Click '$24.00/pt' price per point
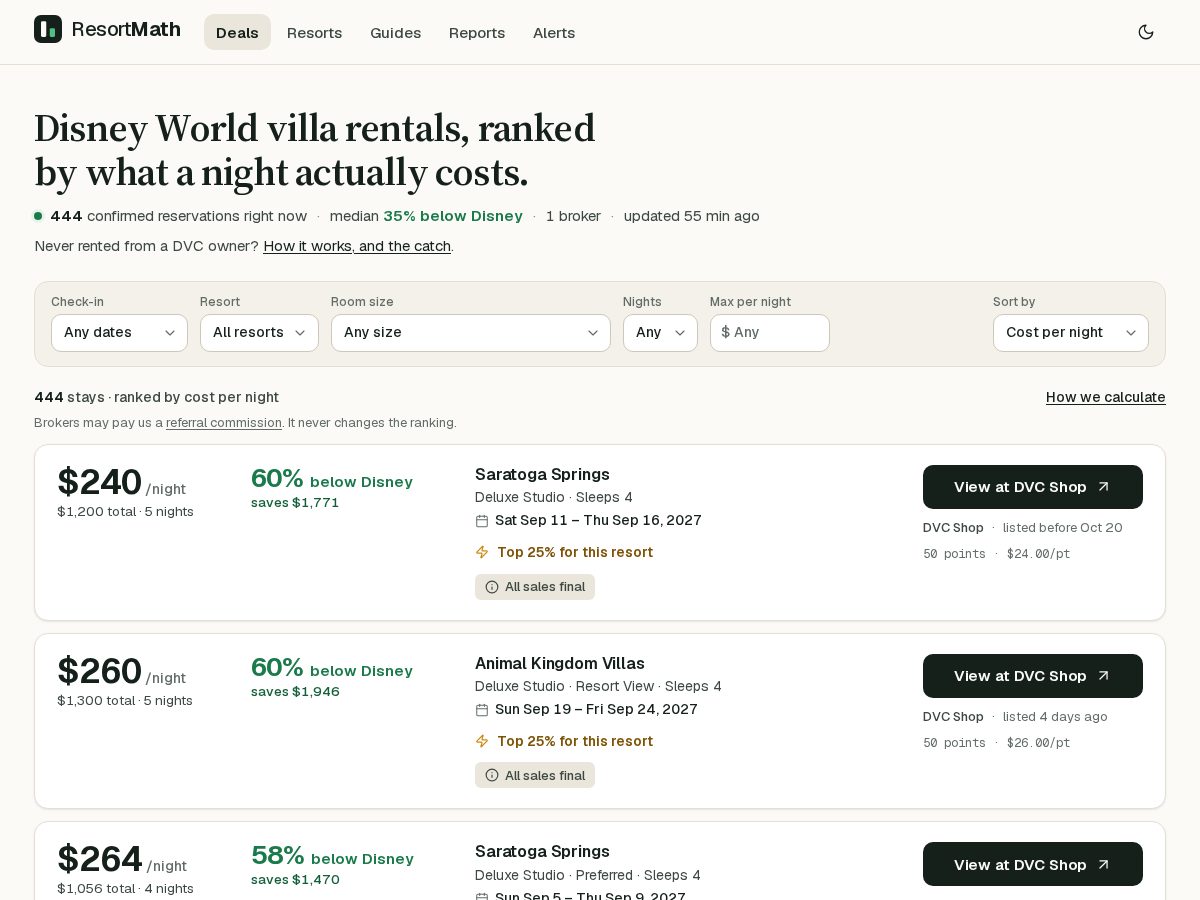The width and height of the screenshot is (1200, 900). click(x=1038, y=554)
